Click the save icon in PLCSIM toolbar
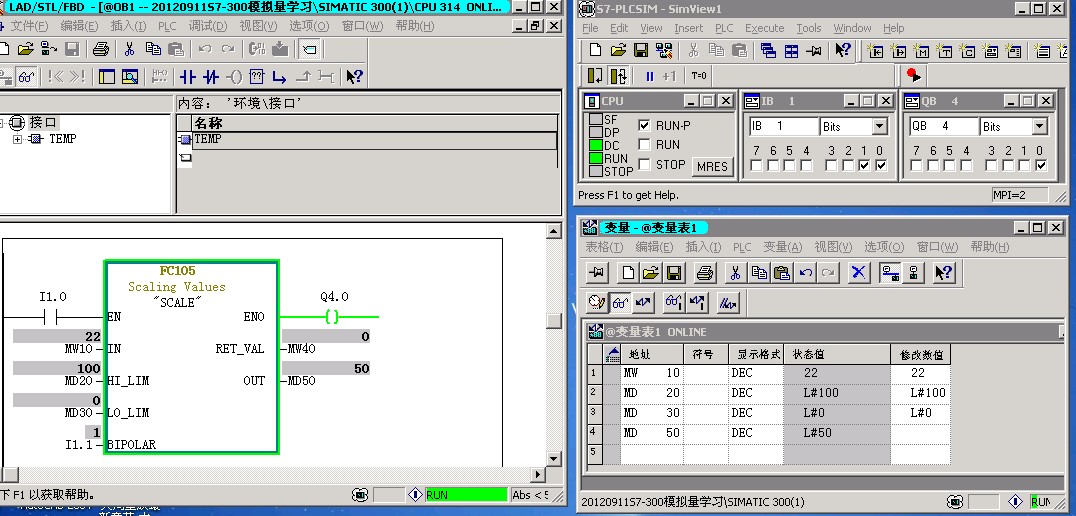 [x=641, y=50]
